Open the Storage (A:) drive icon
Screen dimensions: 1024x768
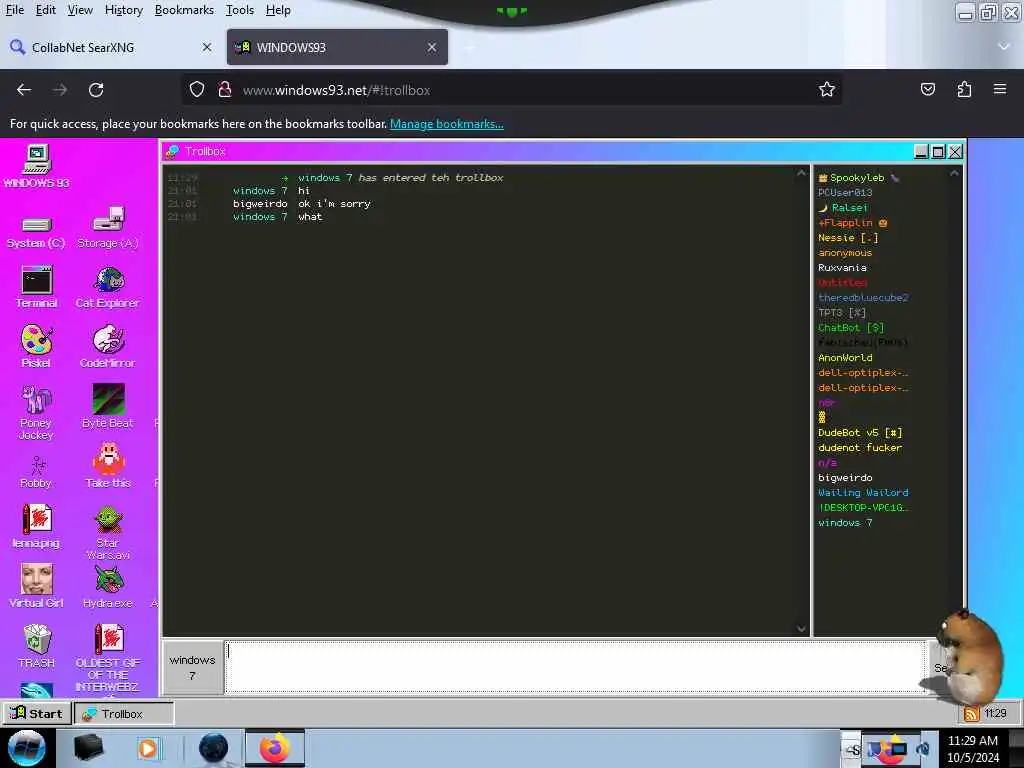[108, 227]
